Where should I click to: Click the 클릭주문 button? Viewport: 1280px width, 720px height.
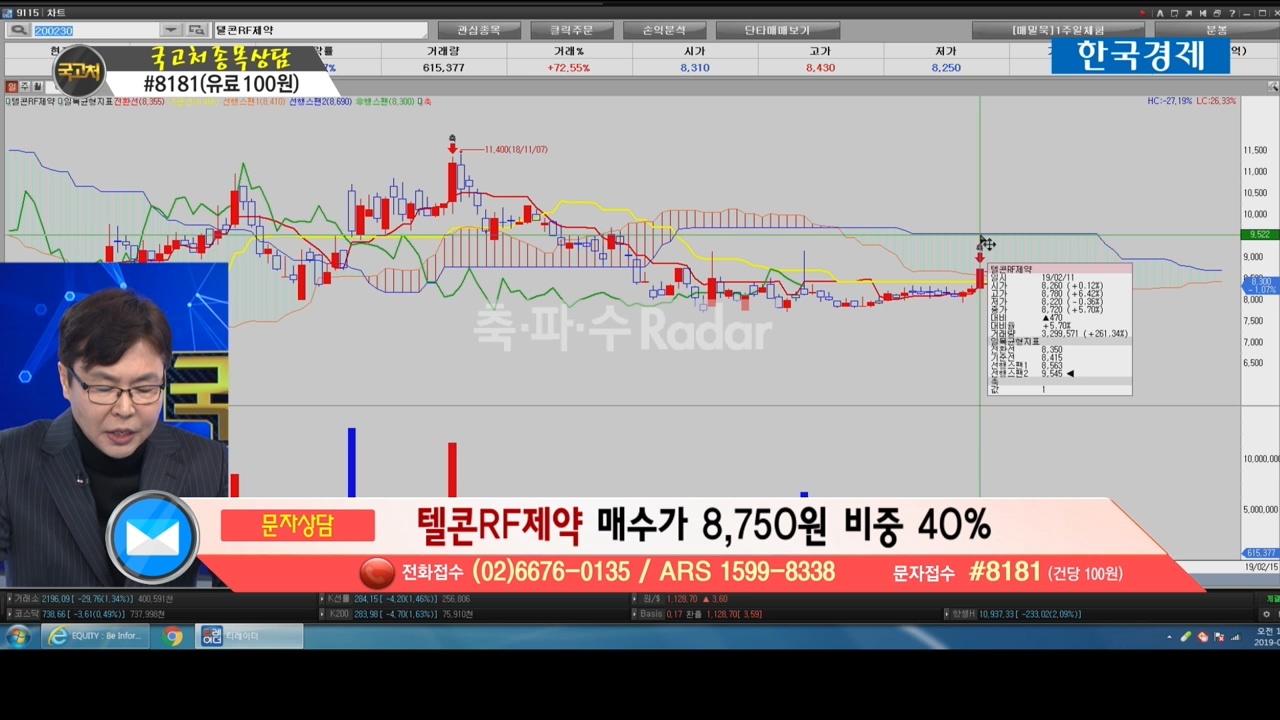point(570,31)
